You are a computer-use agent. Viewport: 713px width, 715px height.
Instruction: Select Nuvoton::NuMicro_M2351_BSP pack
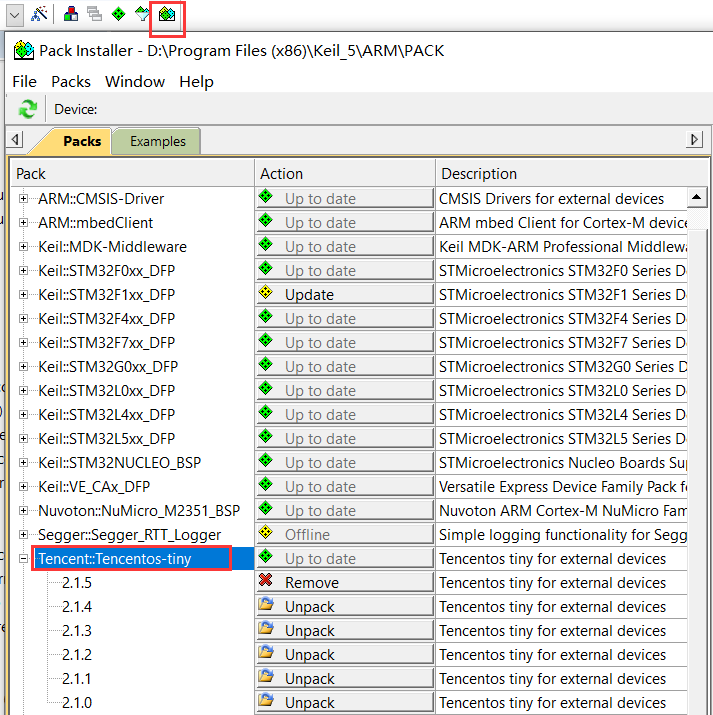click(x=139, y=511)
